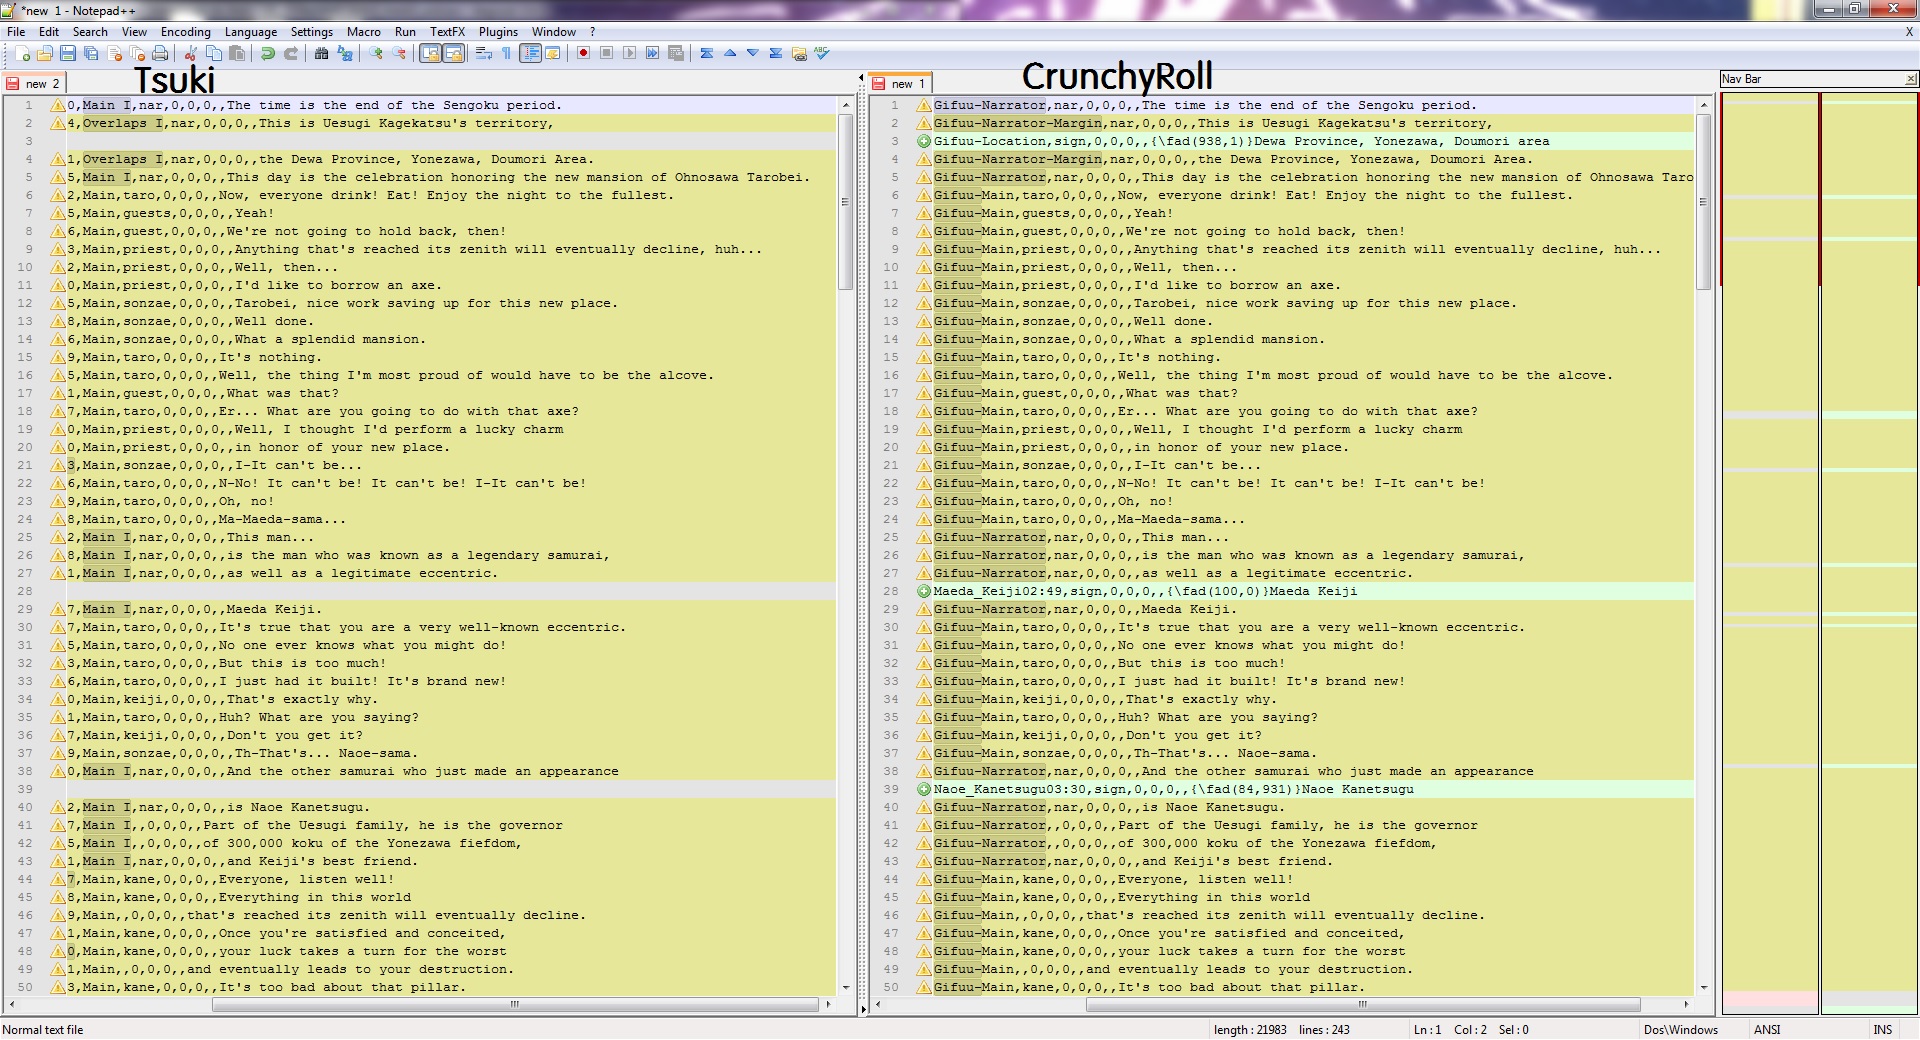Open the Edit menu

coord(48,32)
